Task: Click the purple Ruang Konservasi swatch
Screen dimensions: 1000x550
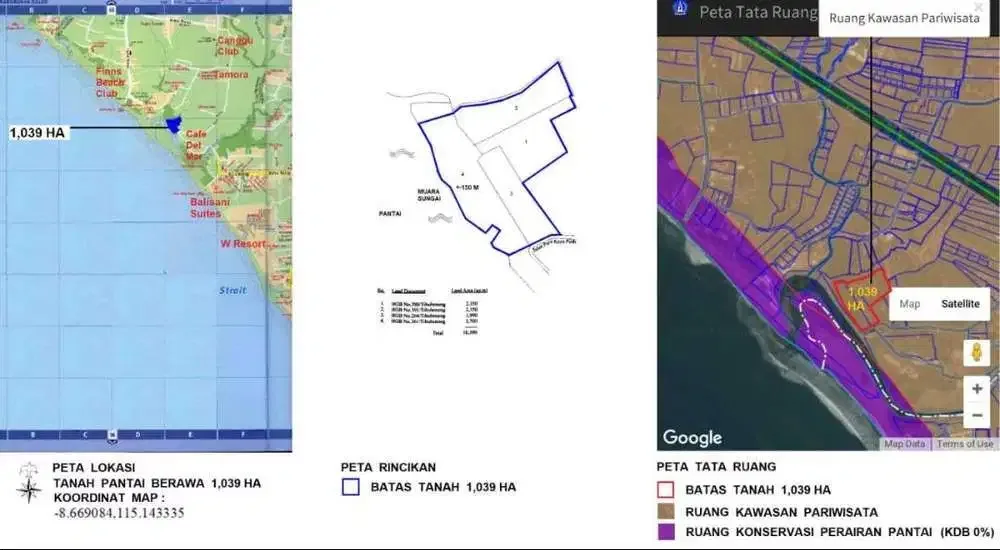Action: click(x=666, y=531)
